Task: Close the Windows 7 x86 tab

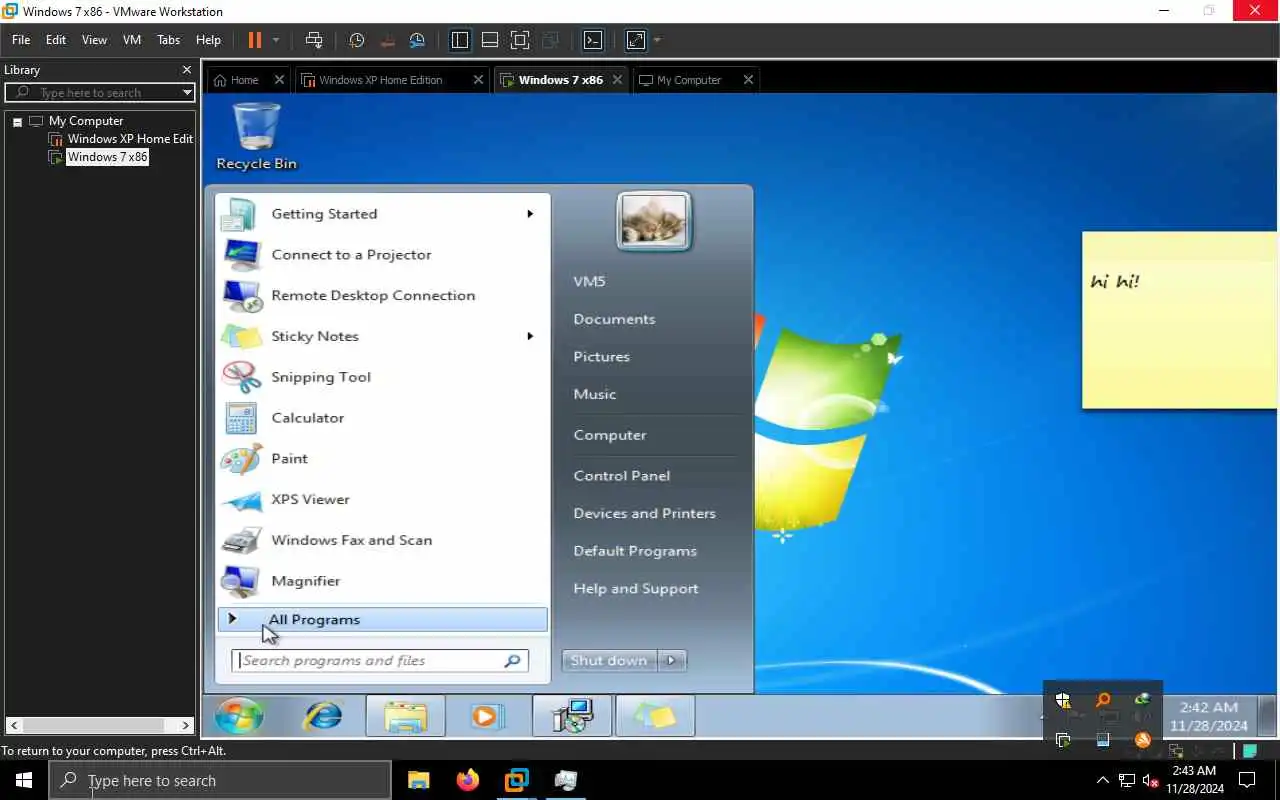Action: [x=617, y=80]
